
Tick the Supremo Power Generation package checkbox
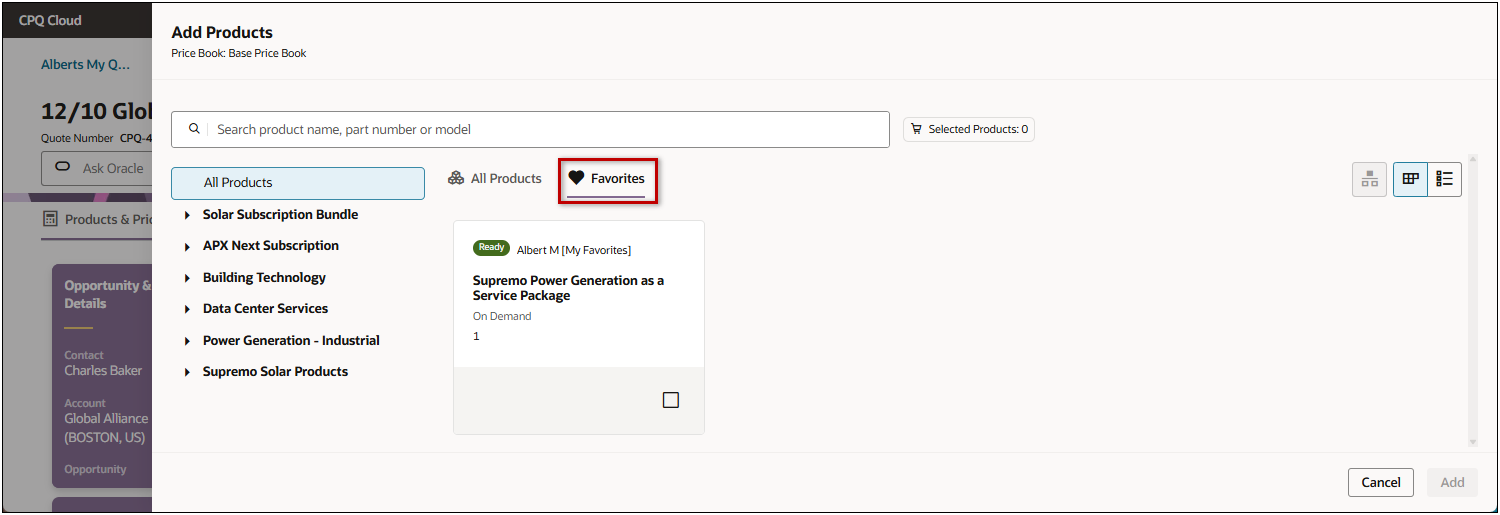(671, 400)
